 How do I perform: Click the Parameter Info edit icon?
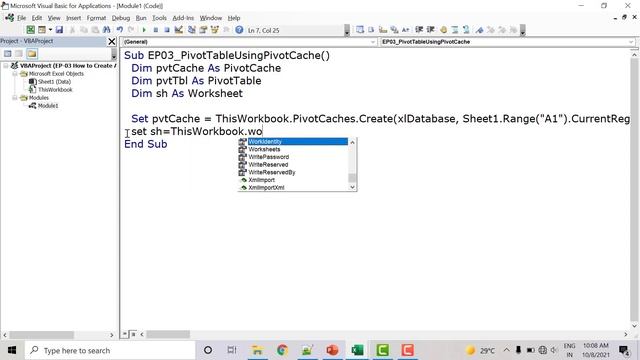click(394, 30)
